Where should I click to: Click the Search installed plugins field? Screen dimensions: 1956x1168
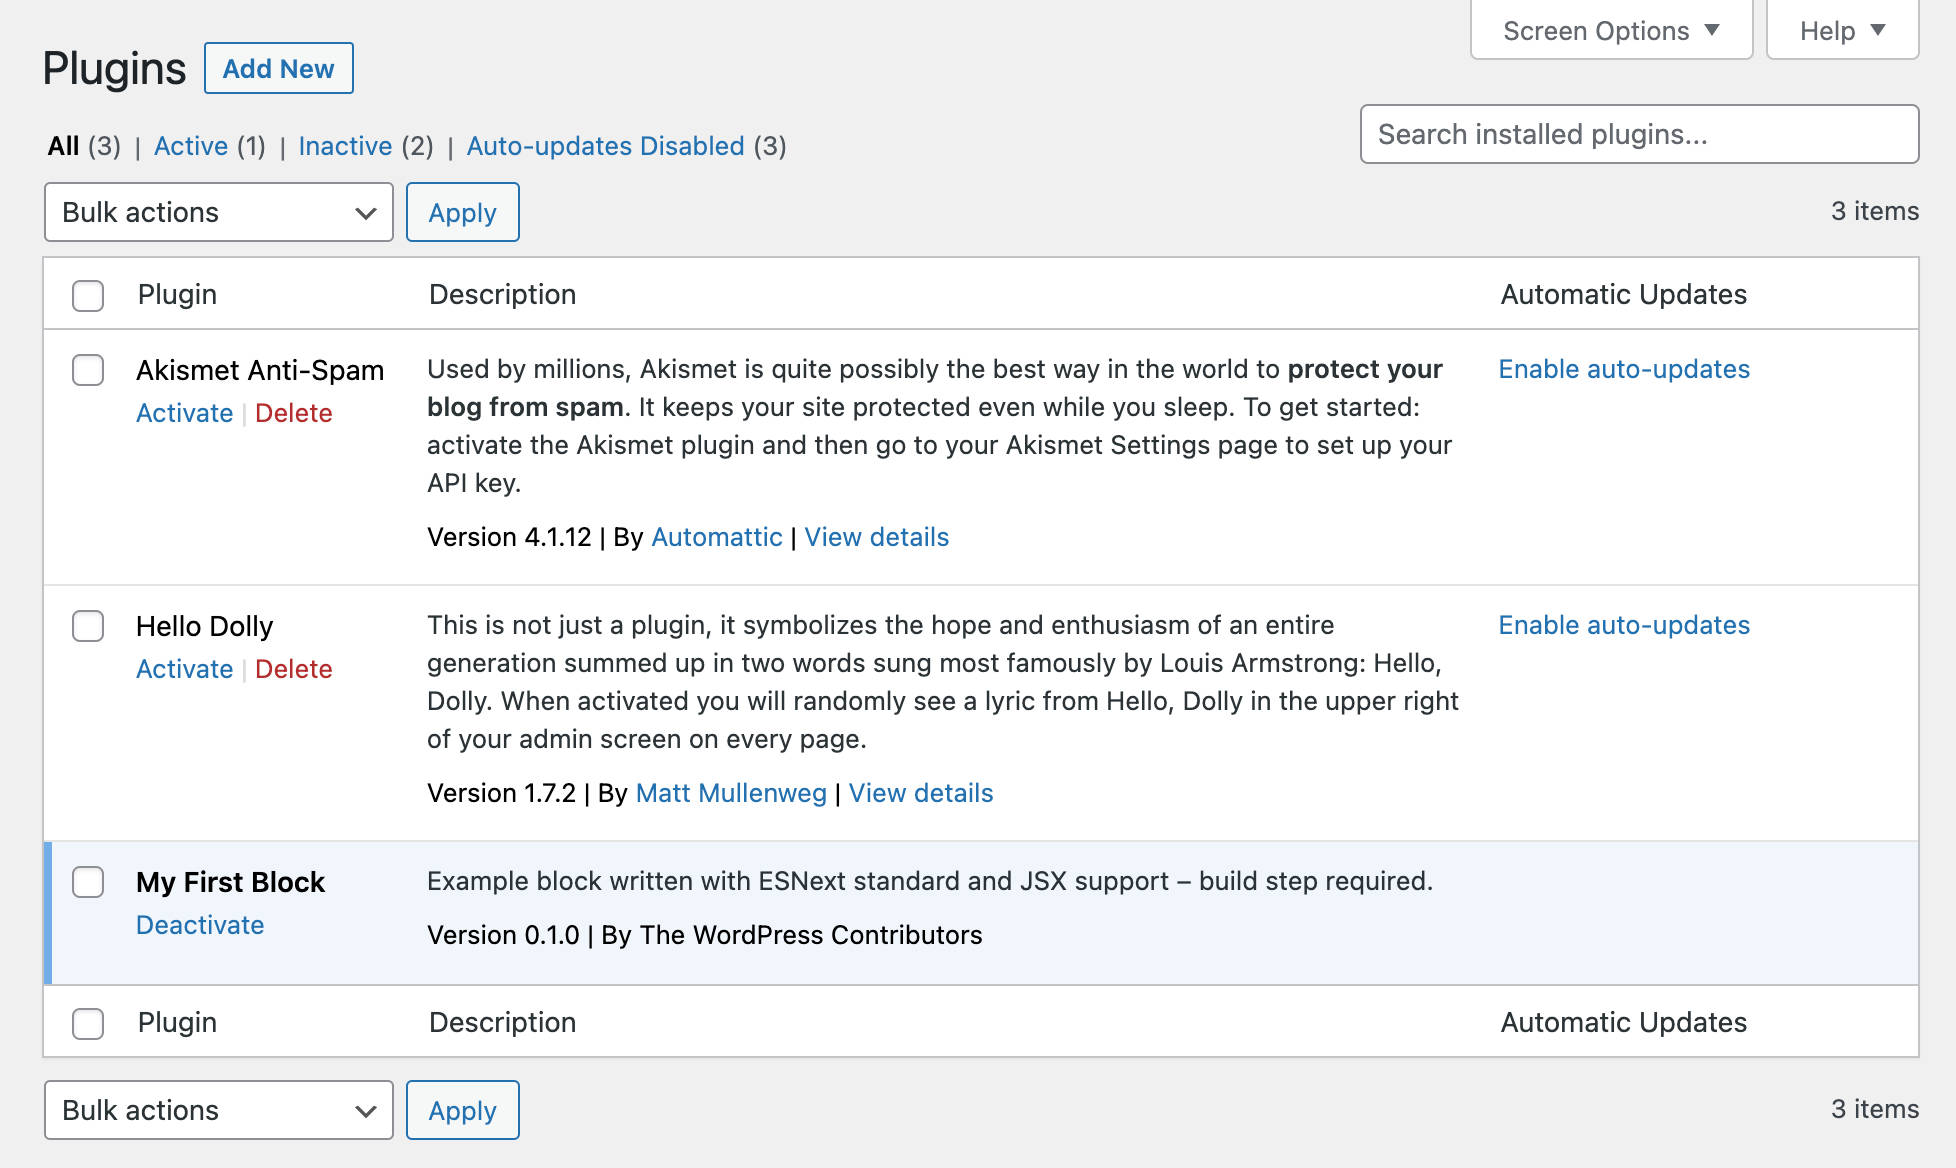[1640, 133]
